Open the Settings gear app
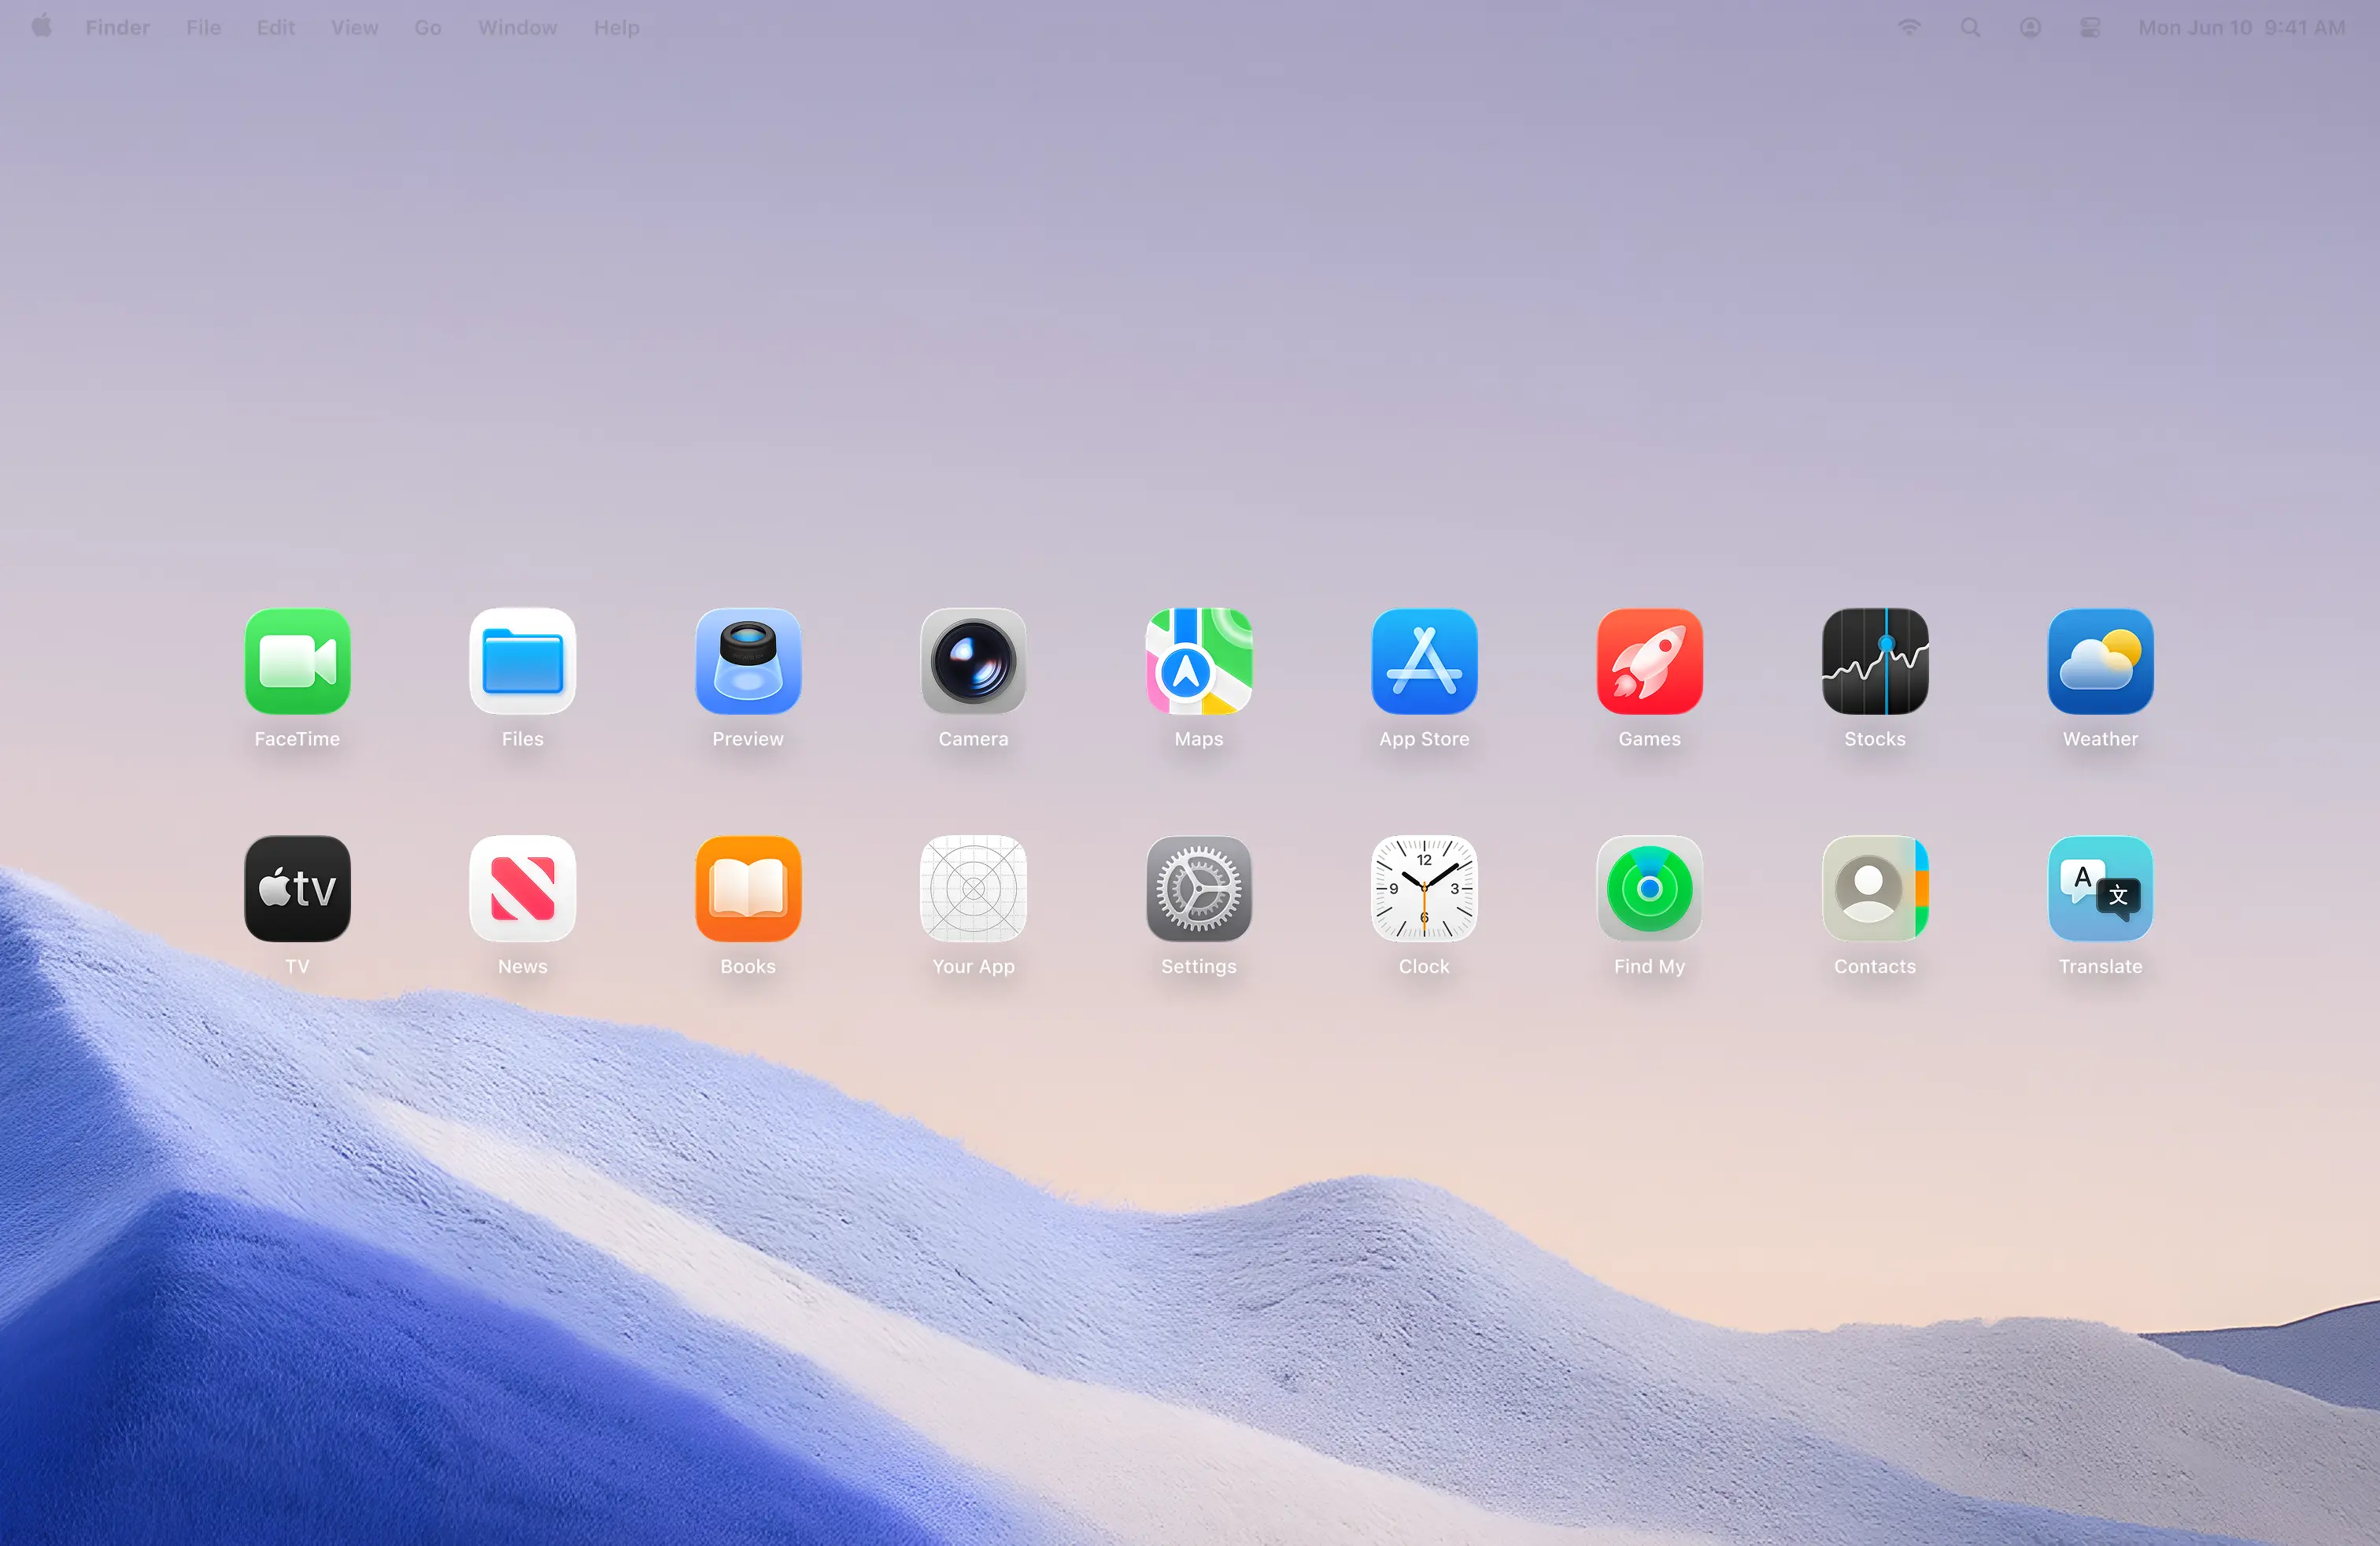The image size is (2380, 1546). [1198, 888]
